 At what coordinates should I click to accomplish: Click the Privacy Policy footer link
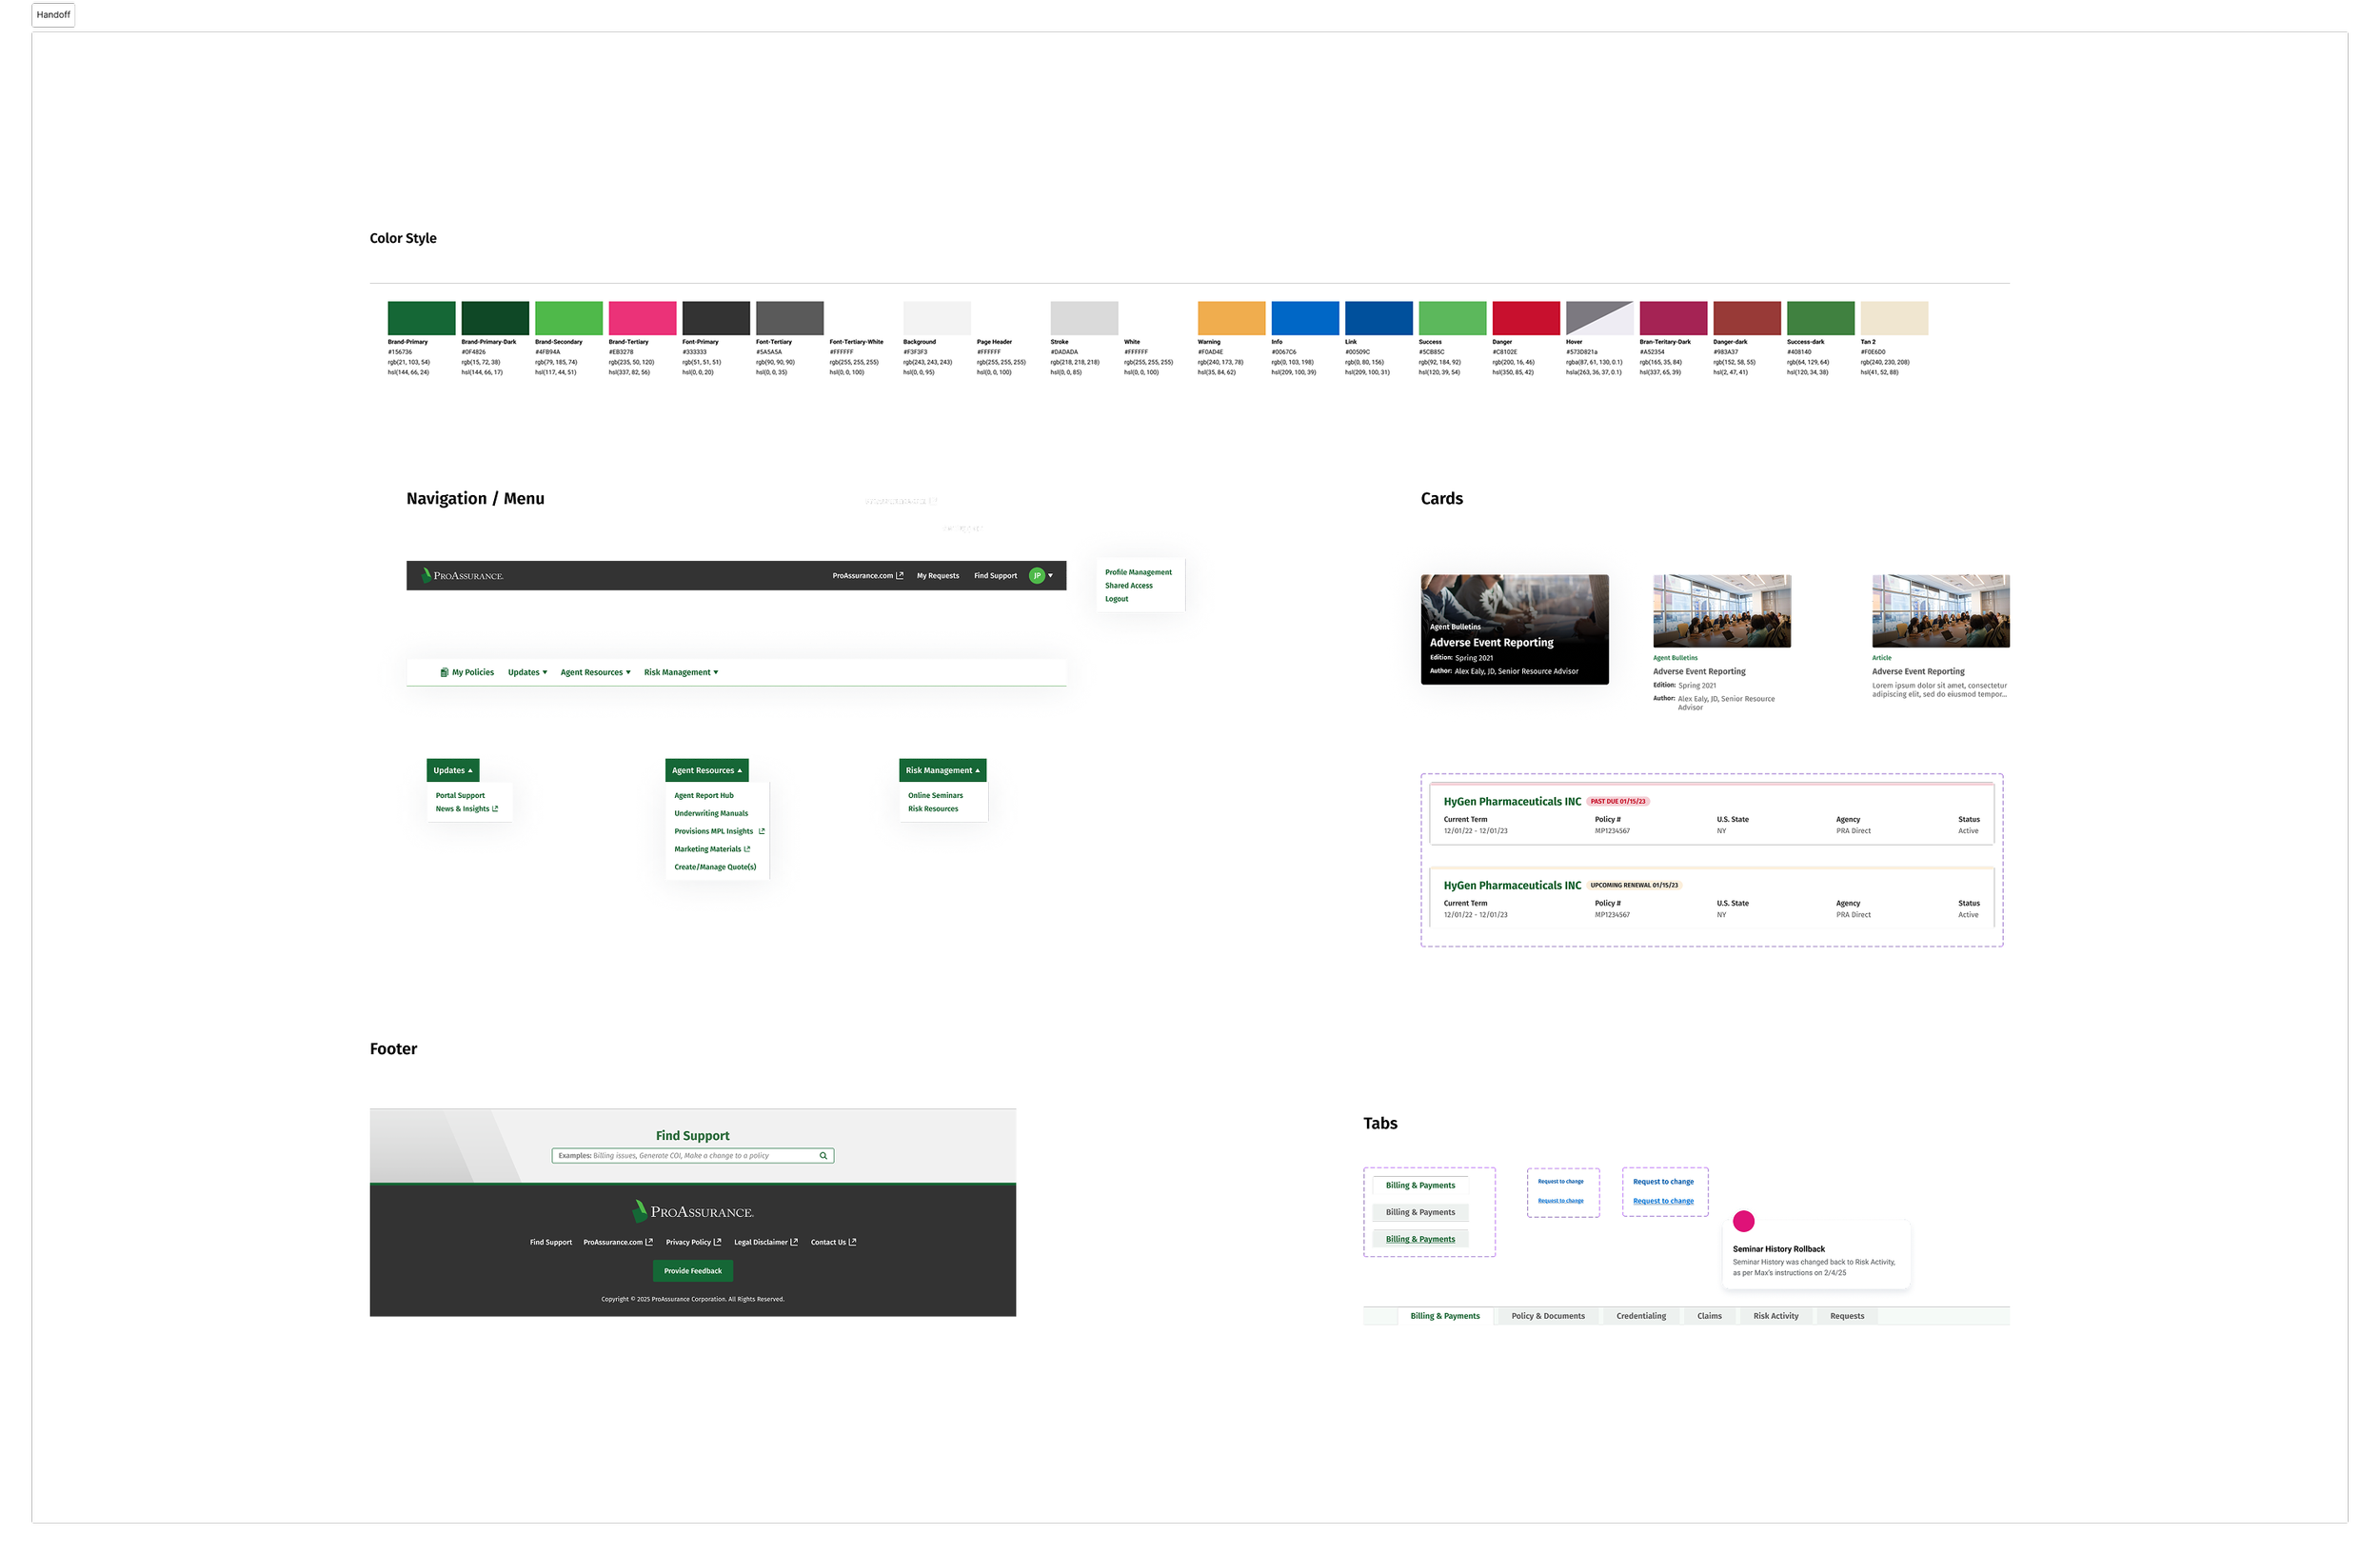click(x=688, y=1242)
